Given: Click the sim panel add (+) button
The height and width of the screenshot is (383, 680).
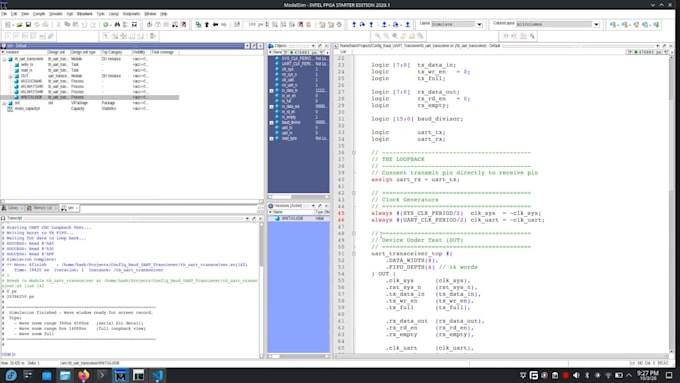Looking at the screenshot, I should coord(247,46).
